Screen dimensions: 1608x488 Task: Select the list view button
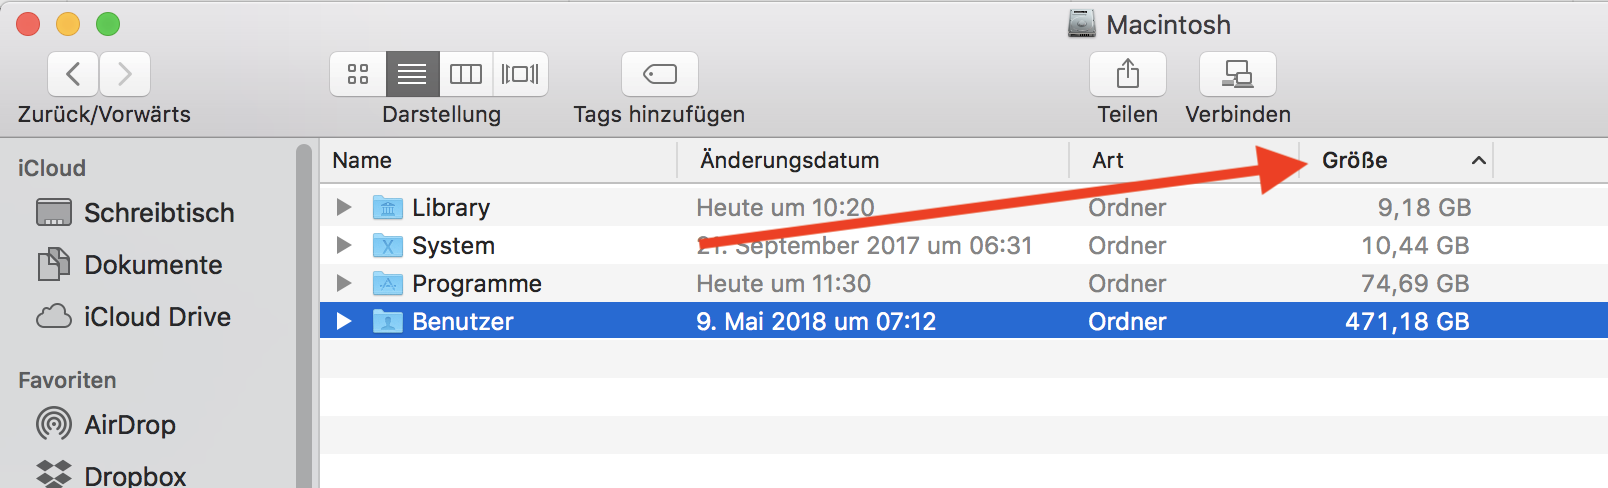tap(412, 74)
